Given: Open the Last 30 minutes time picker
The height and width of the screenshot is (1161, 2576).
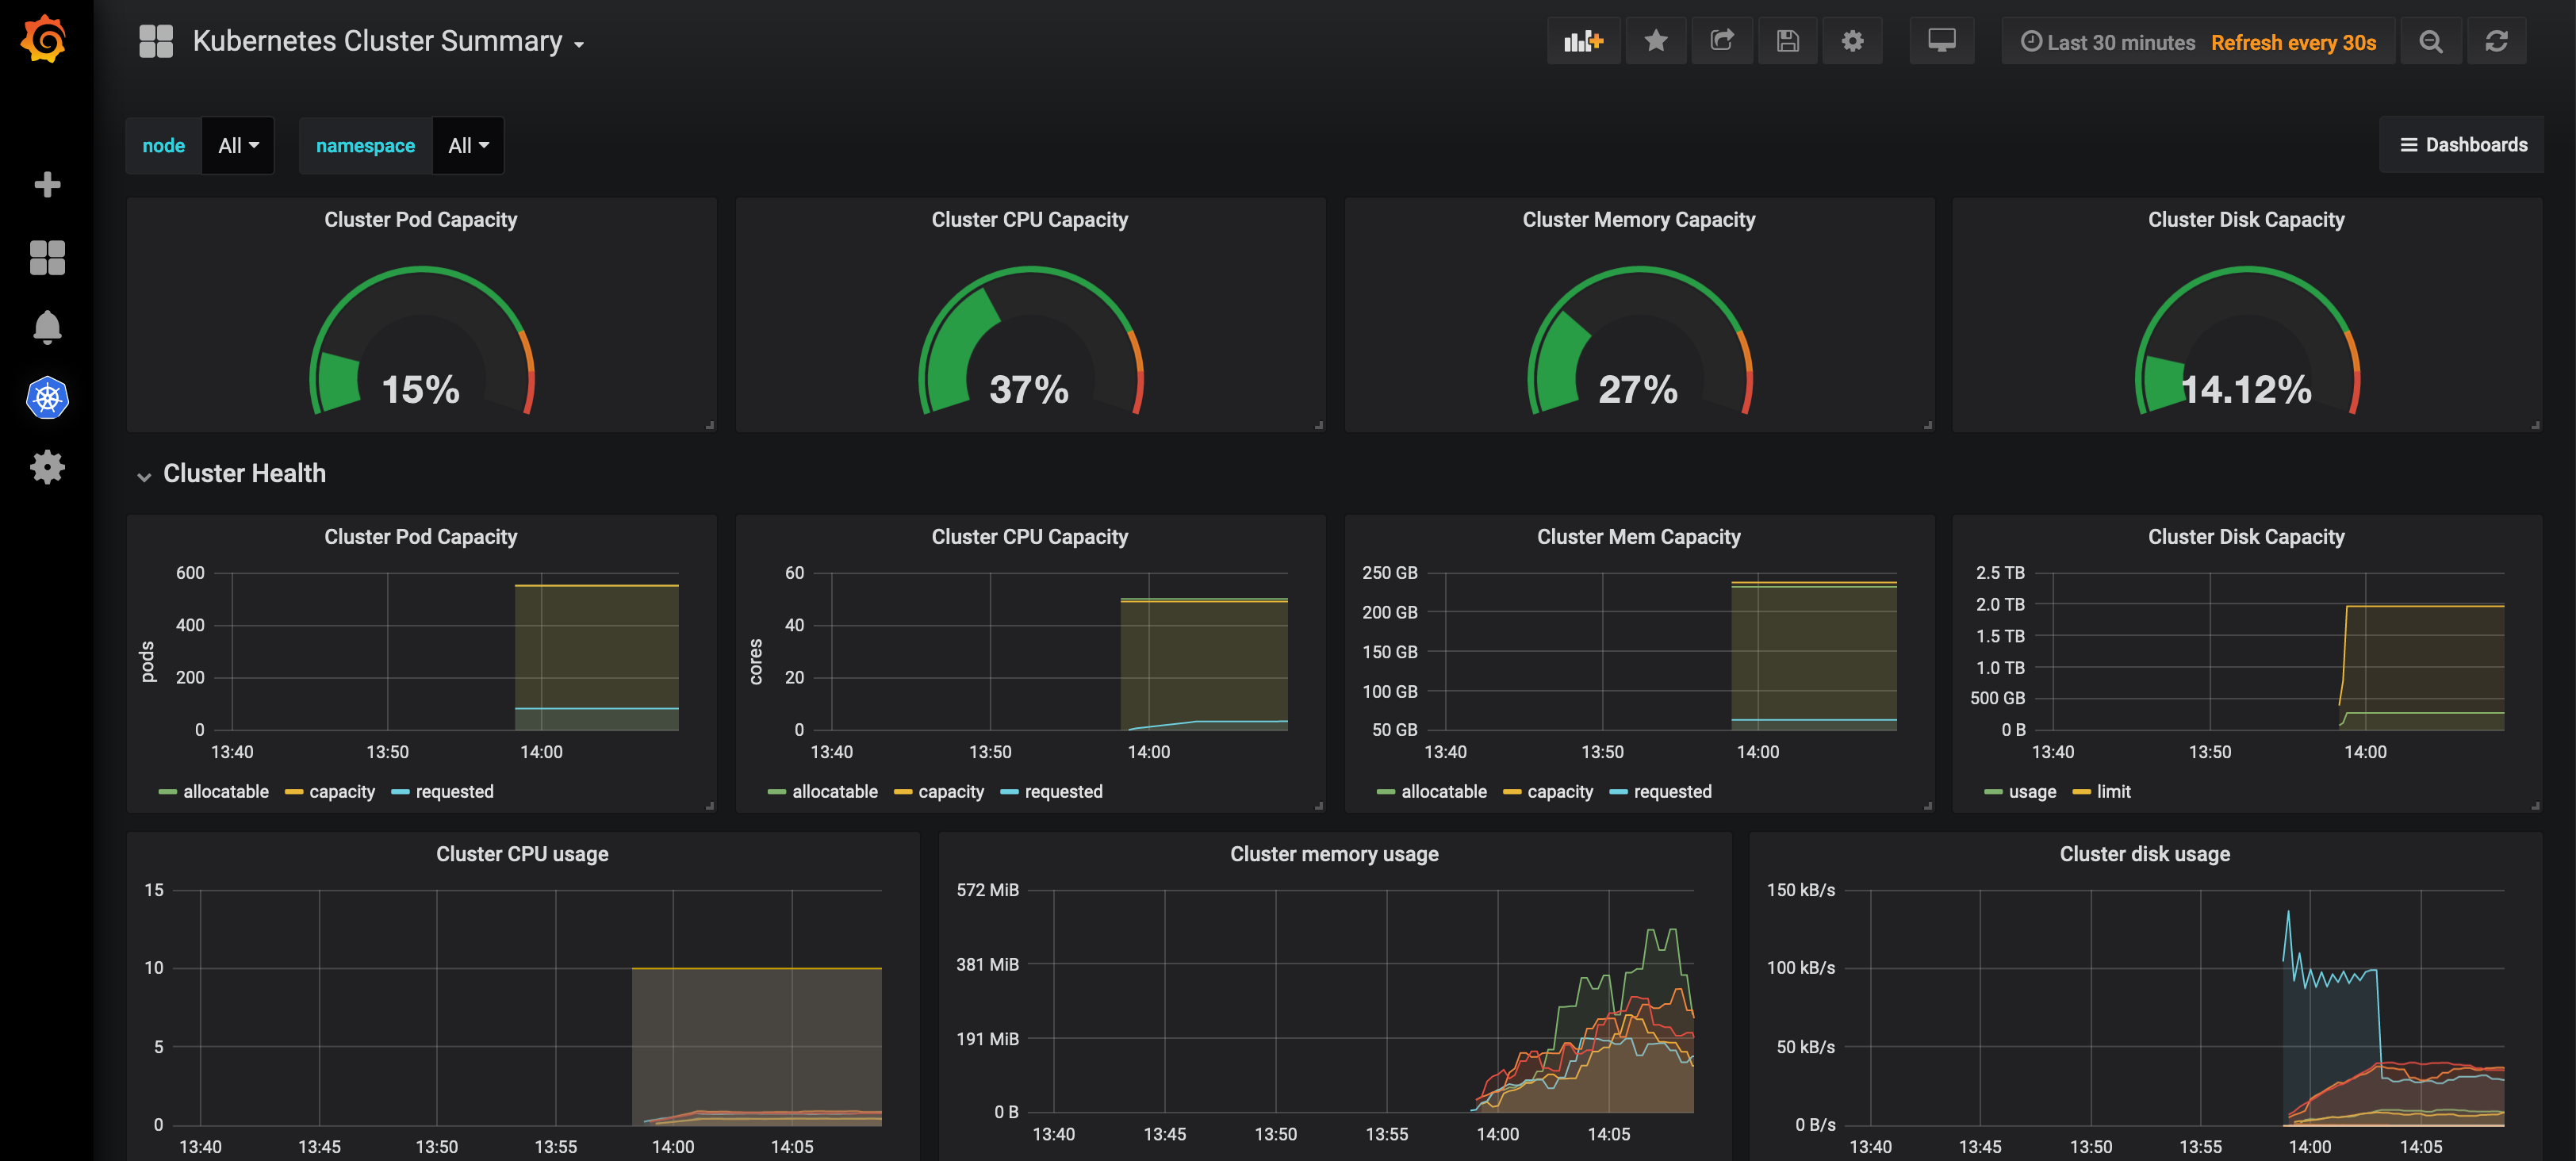Looking at the screenshot, I should [2107, 42].
